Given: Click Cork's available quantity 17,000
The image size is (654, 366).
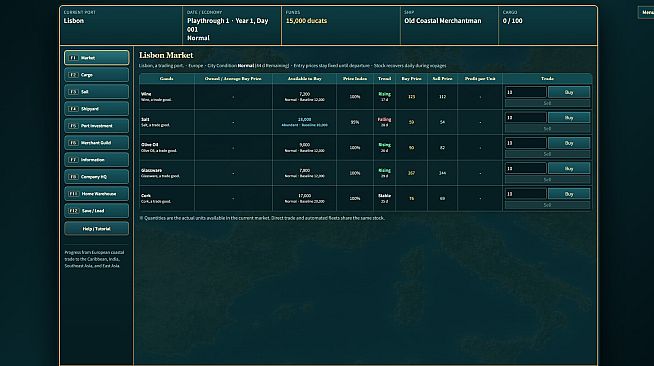Looking at the screenshot, I should coord(304,196).
